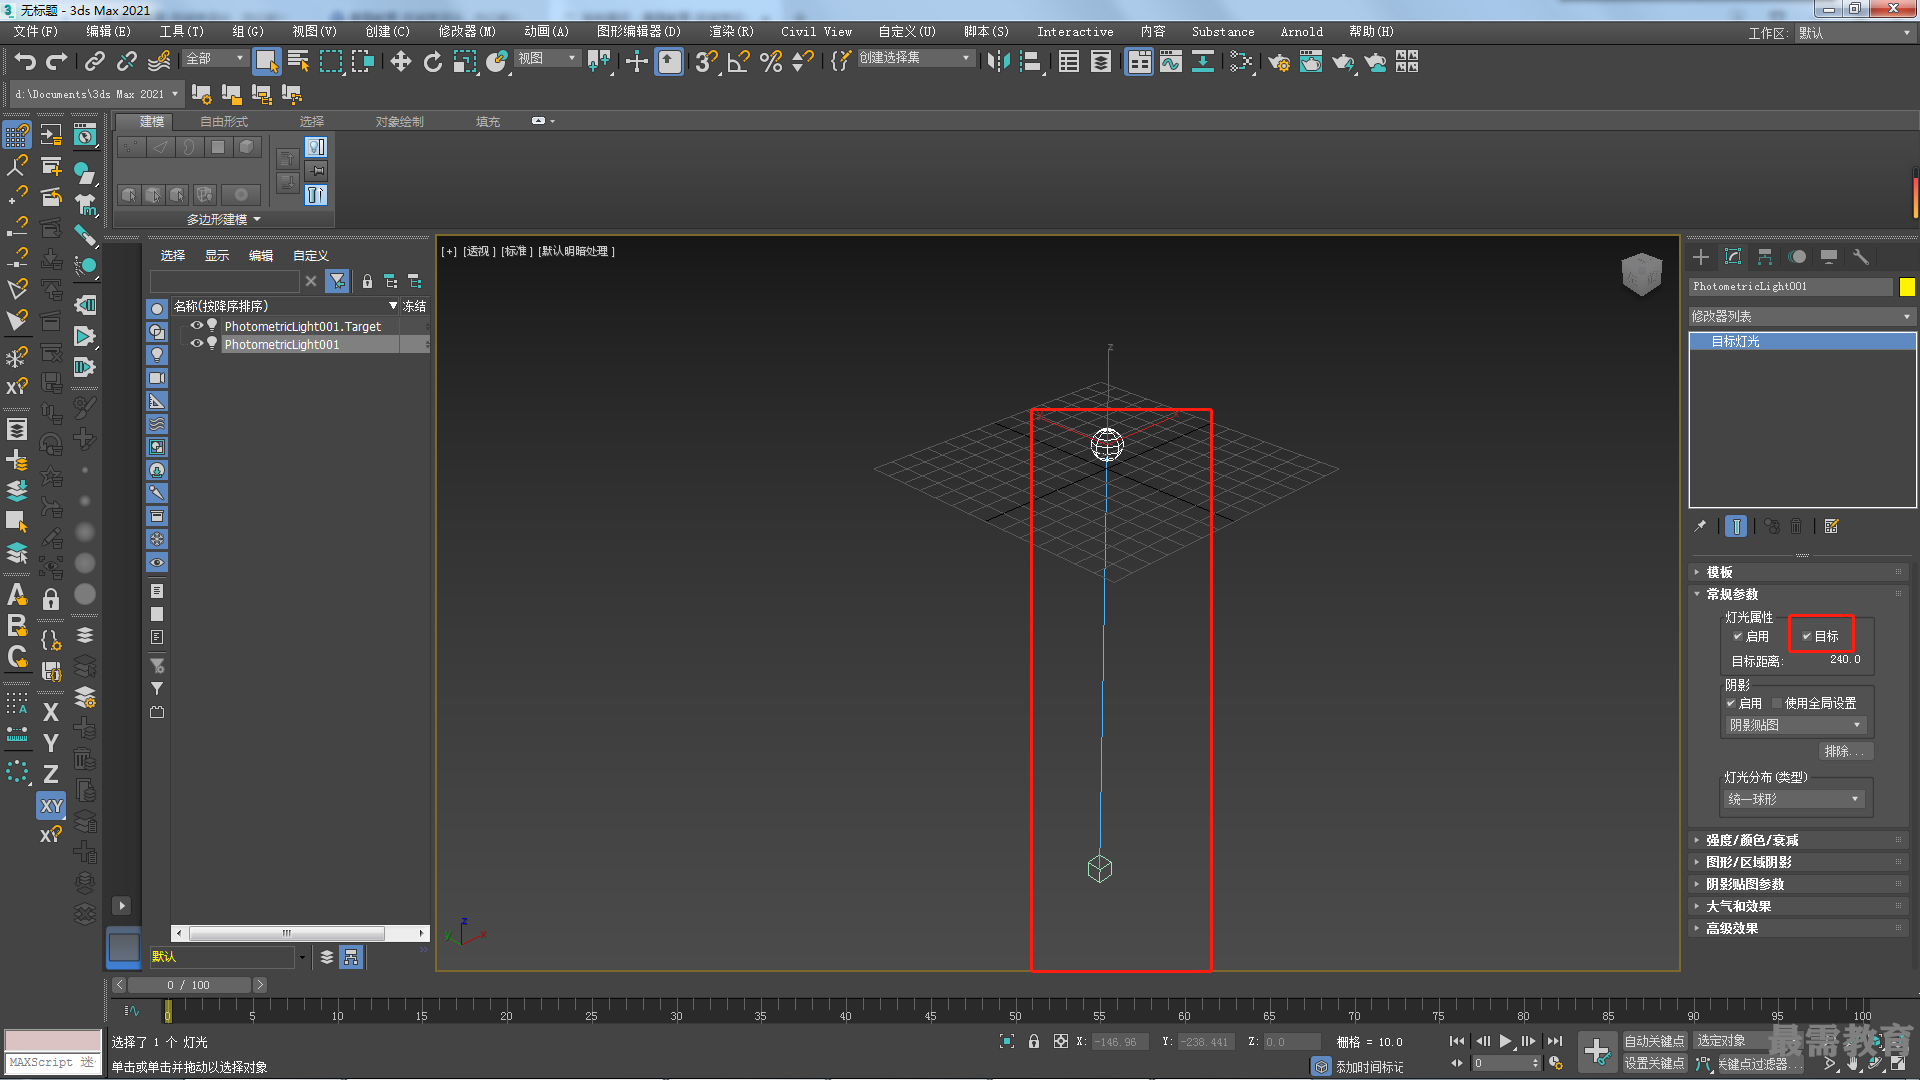Viewport: 1920px width, 1080px height.
Task: Click 多边形建模 panel label
Action: coord(223,219)
